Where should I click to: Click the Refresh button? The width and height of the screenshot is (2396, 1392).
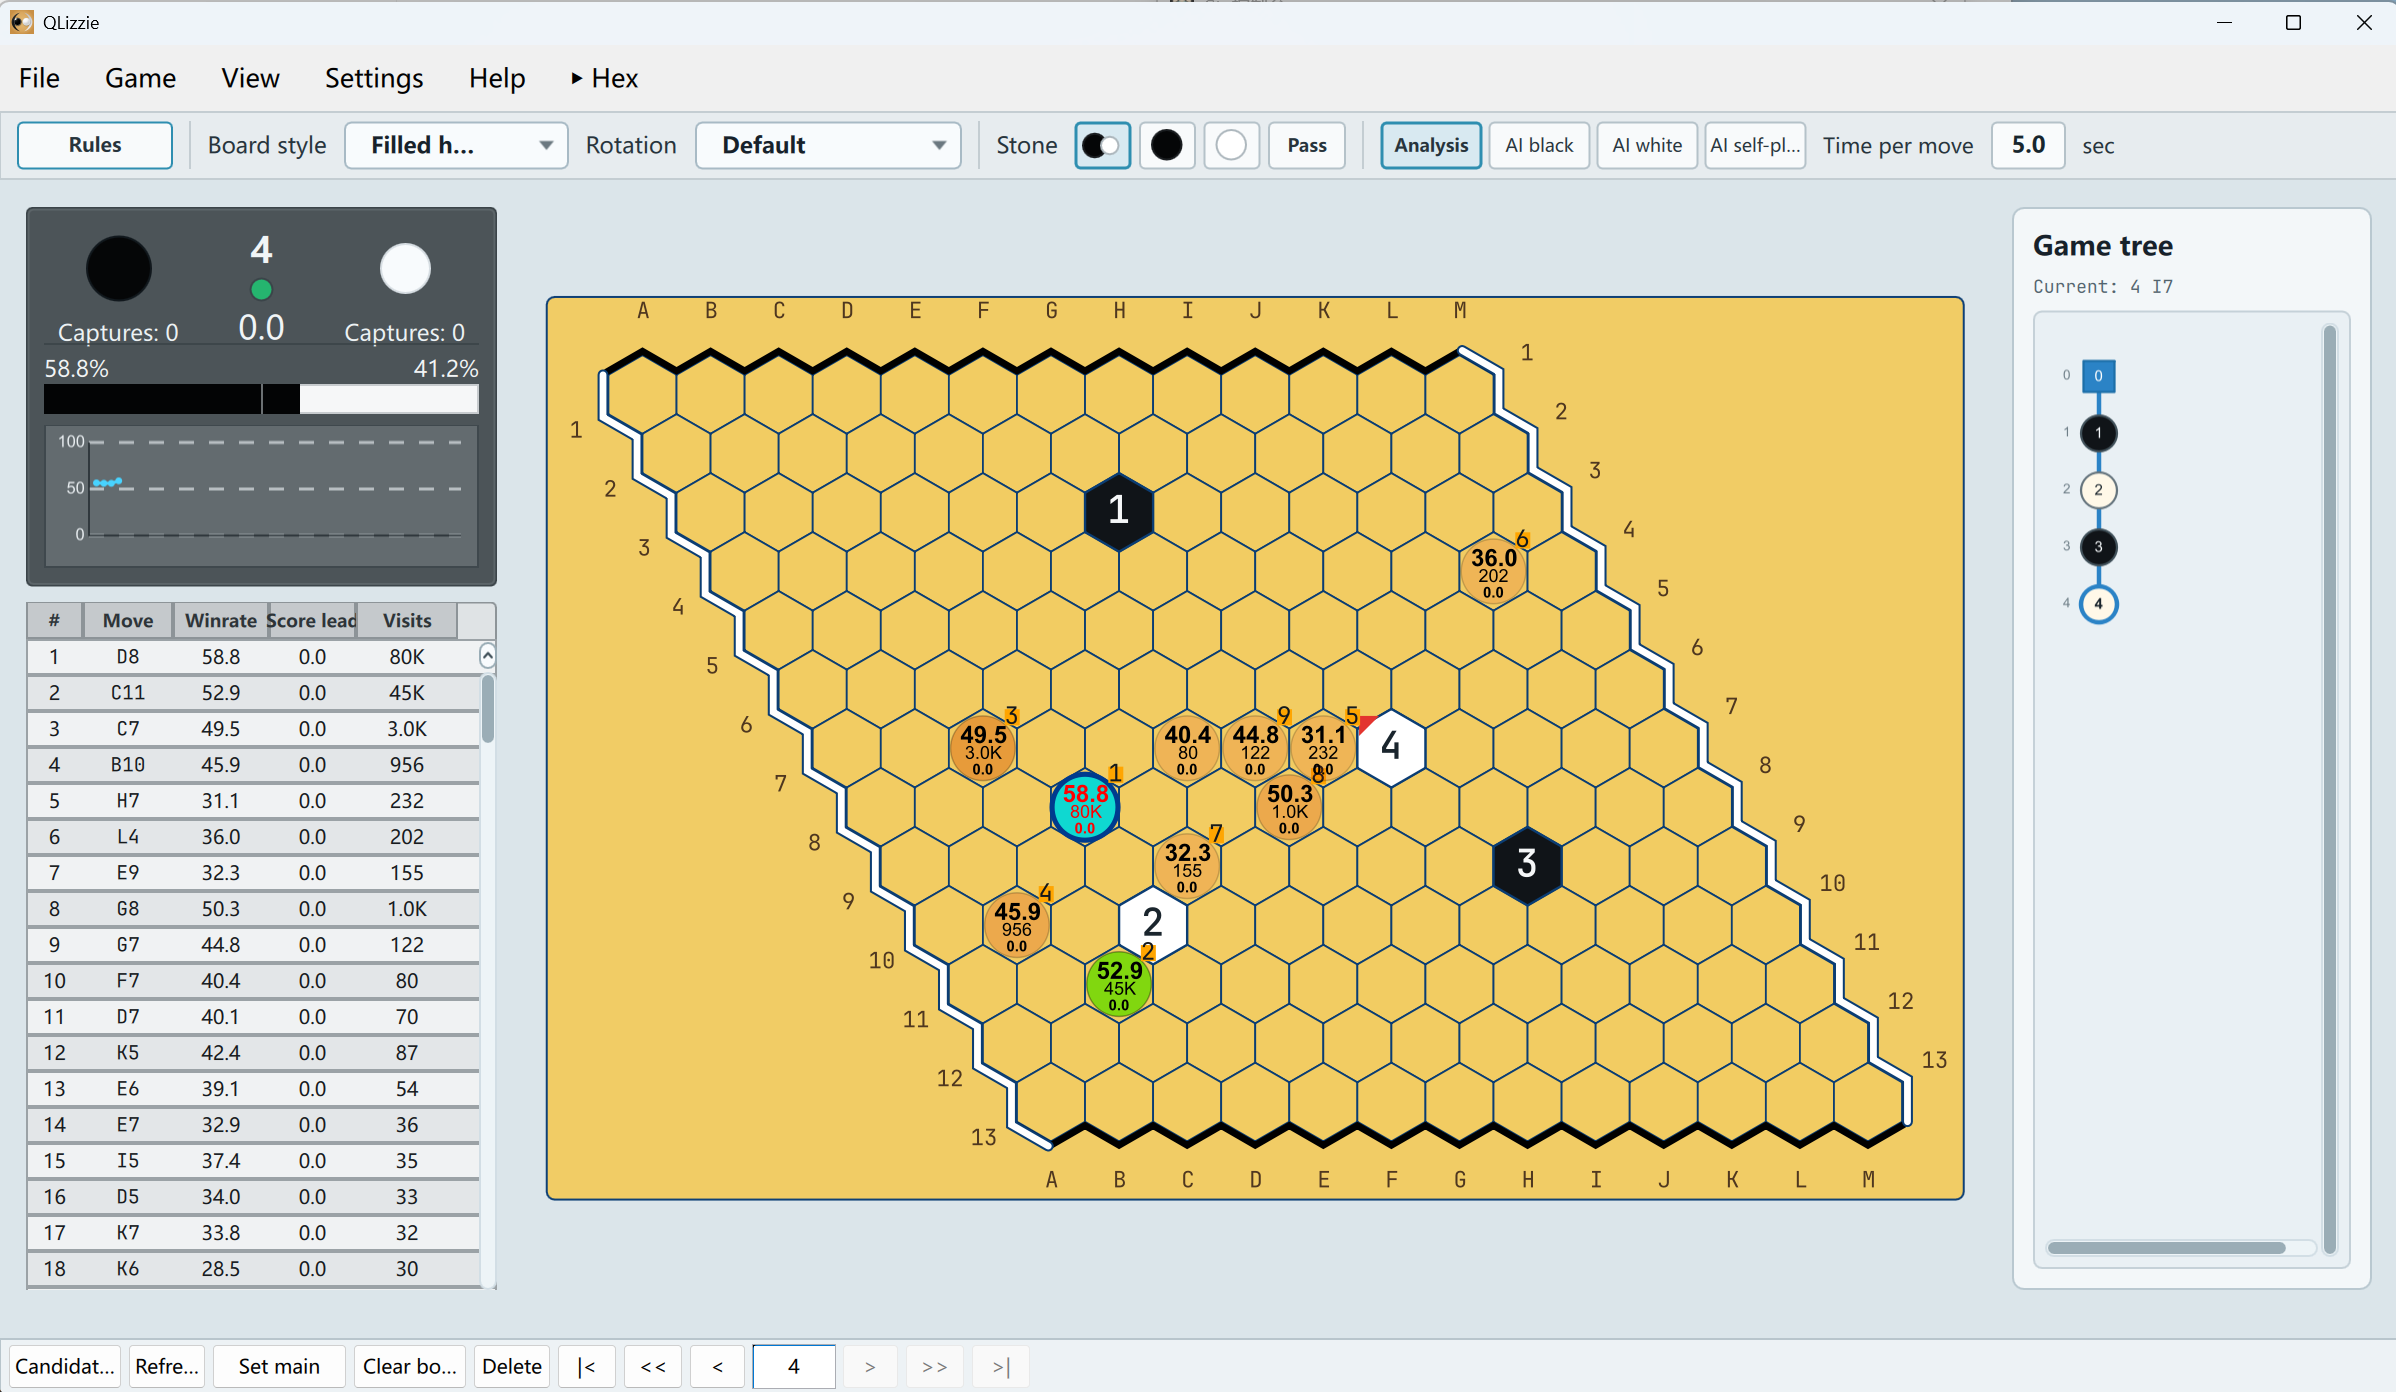(167, 1366)
